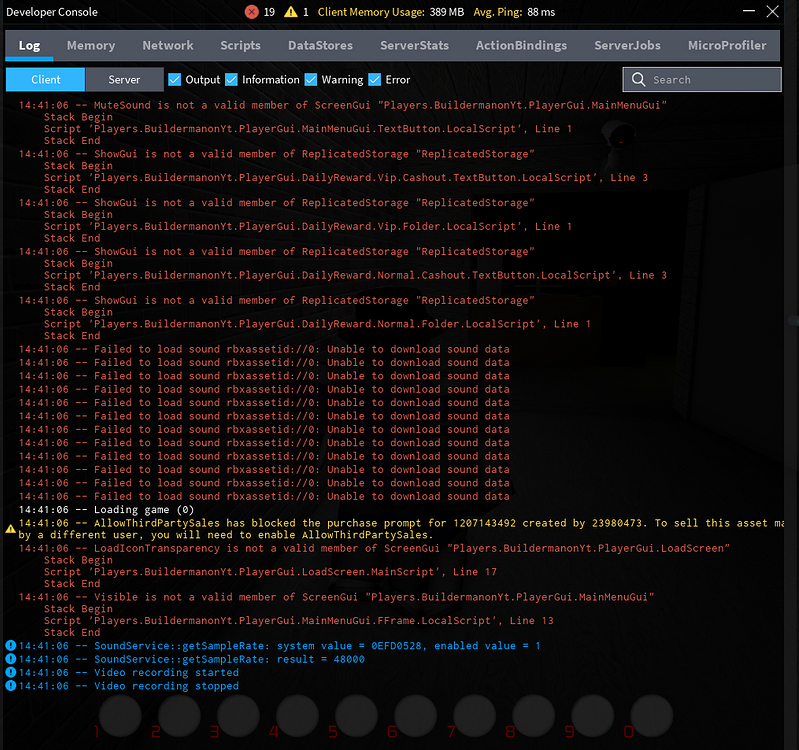Screen dimensions: 799x750
Task: Click the magnifying glass search icon
Action: pos(639,80)
